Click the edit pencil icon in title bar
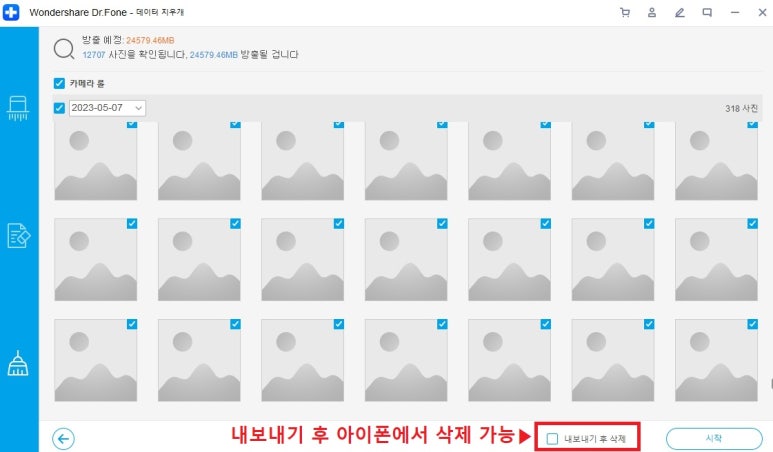 click(680, 12)
